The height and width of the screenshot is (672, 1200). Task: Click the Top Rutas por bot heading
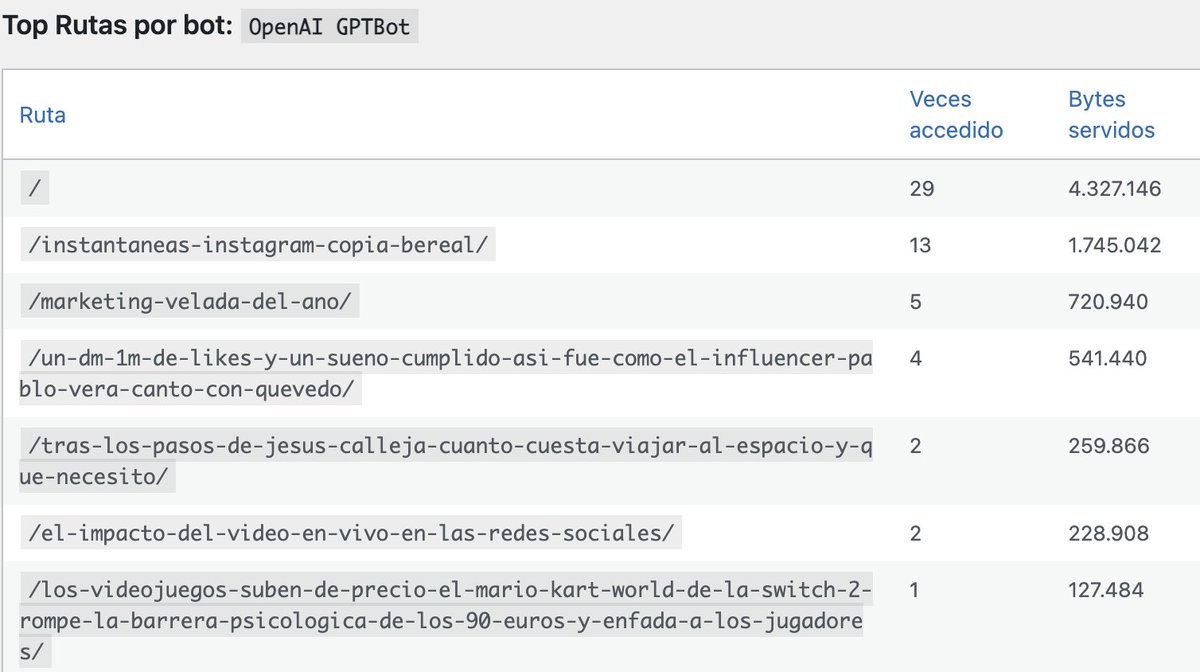117,27
